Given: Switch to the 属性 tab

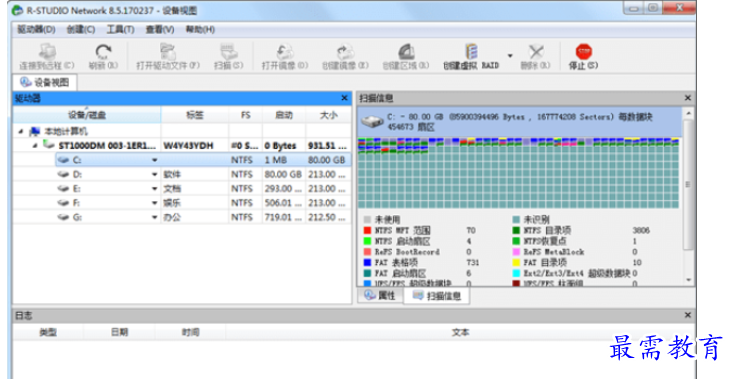Looking at the screenshot, I should (x=380, y=296).
